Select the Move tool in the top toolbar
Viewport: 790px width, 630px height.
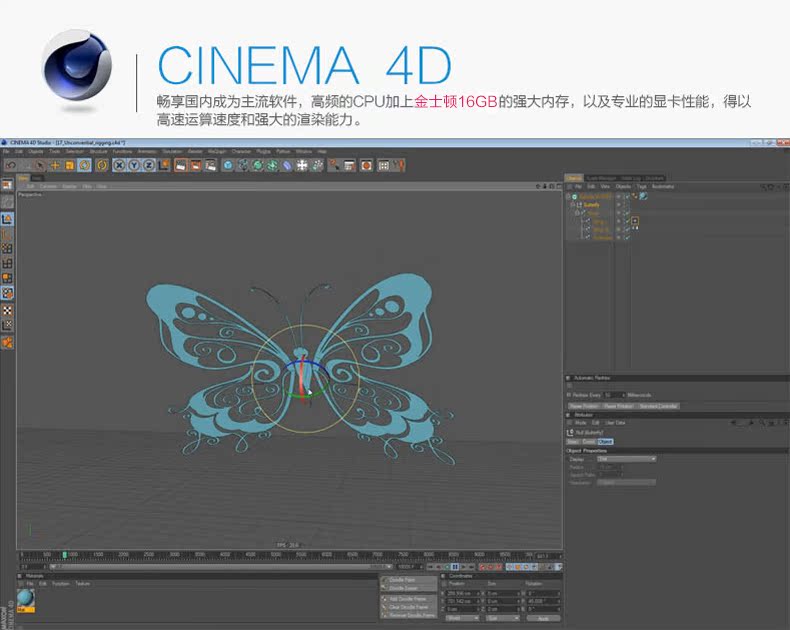pyautogui.click(x=55, y=165)
